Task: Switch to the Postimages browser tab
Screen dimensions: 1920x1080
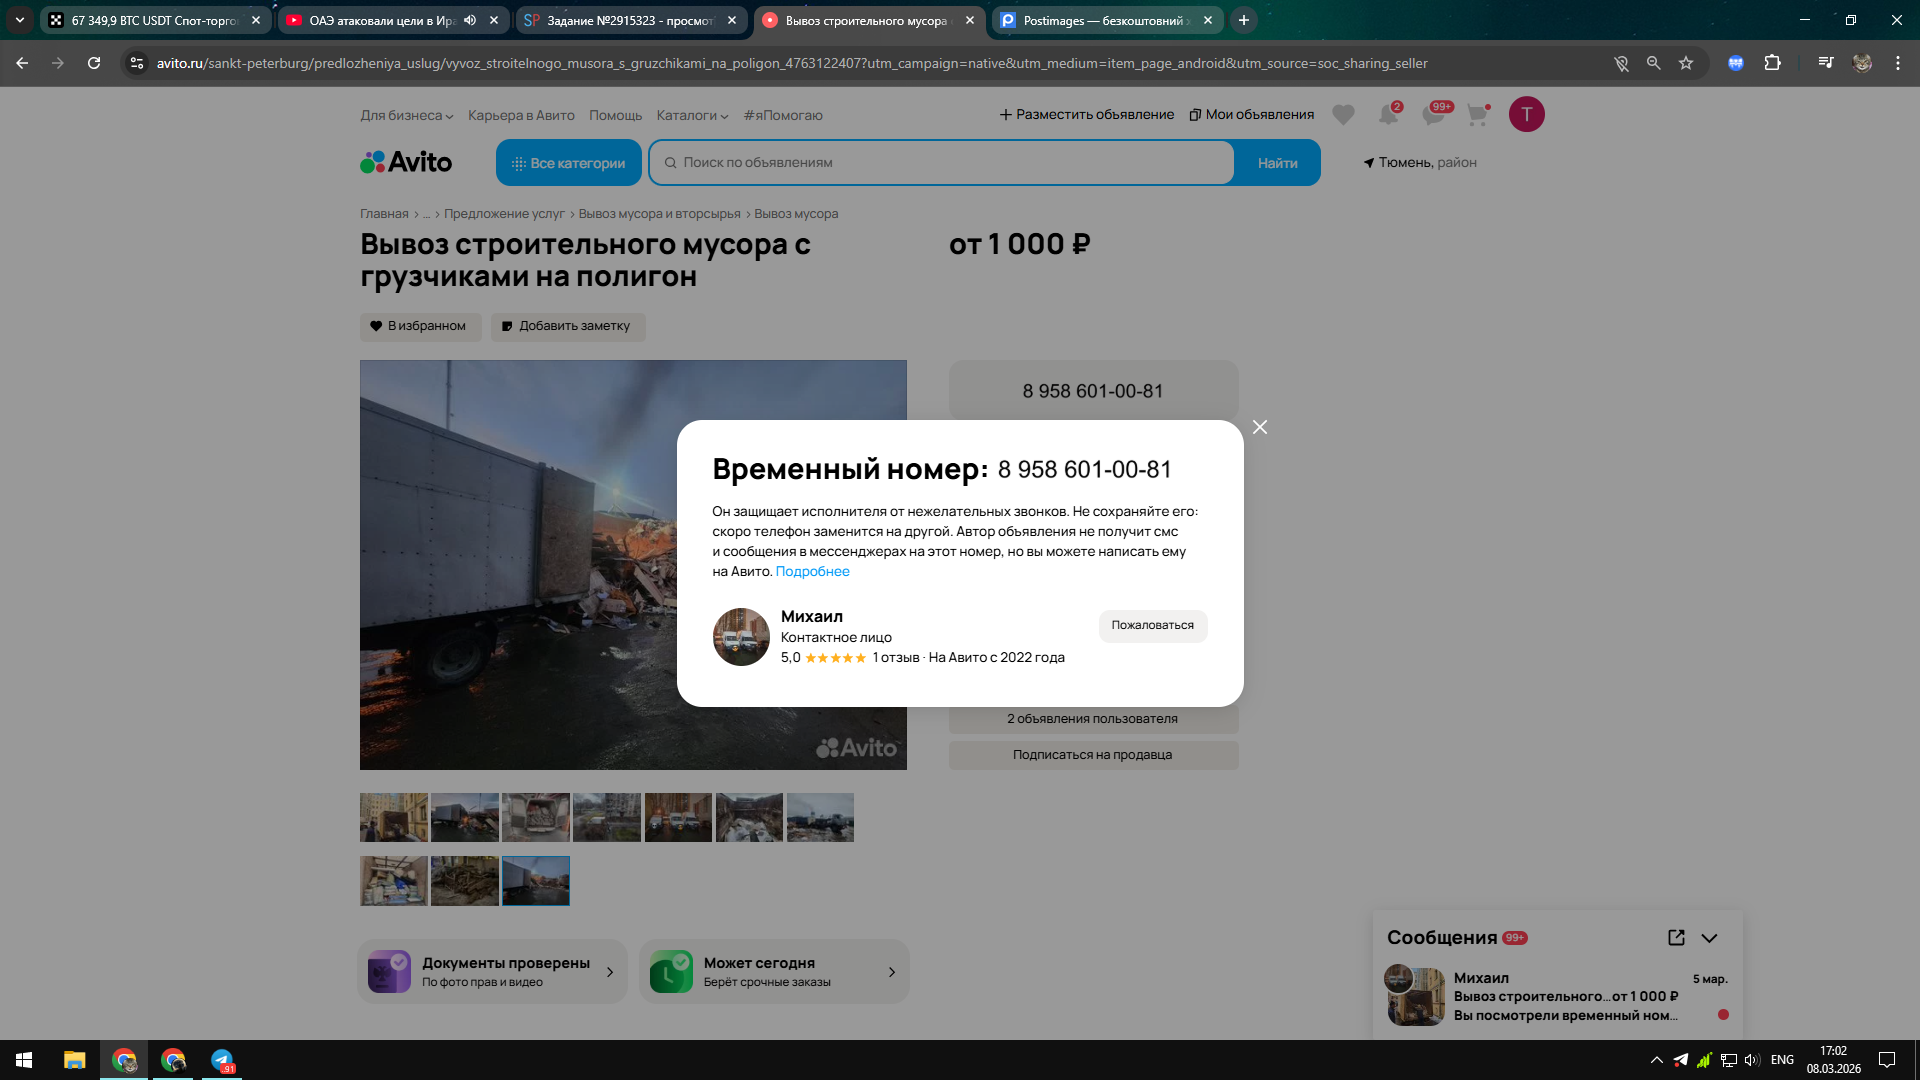Action: [x=1100, y=20]
